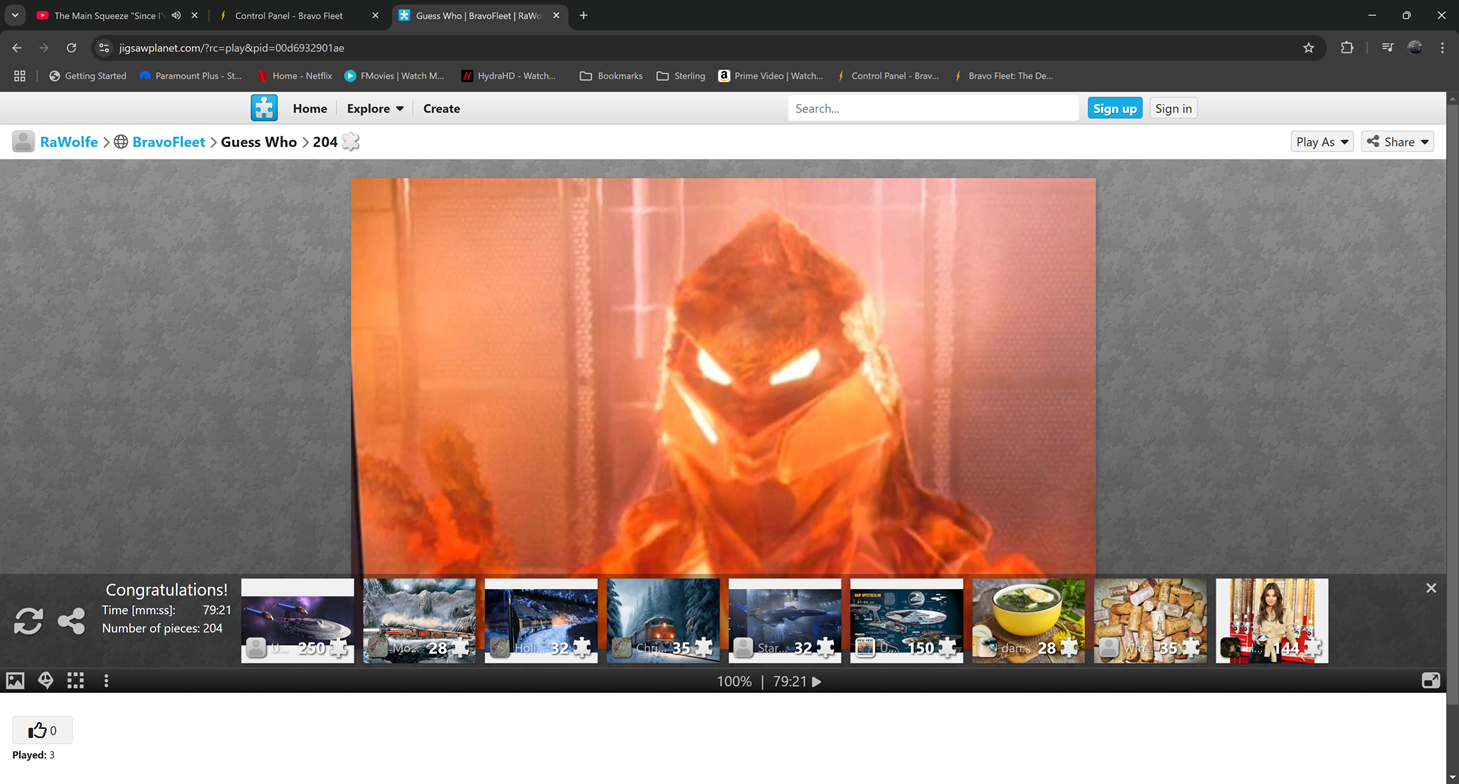Image resolution: width=1459 pixels, height=784 pixels.
Task: Mute the audio on The Main Squeeze tab
Action: click(x=176, y=15)
